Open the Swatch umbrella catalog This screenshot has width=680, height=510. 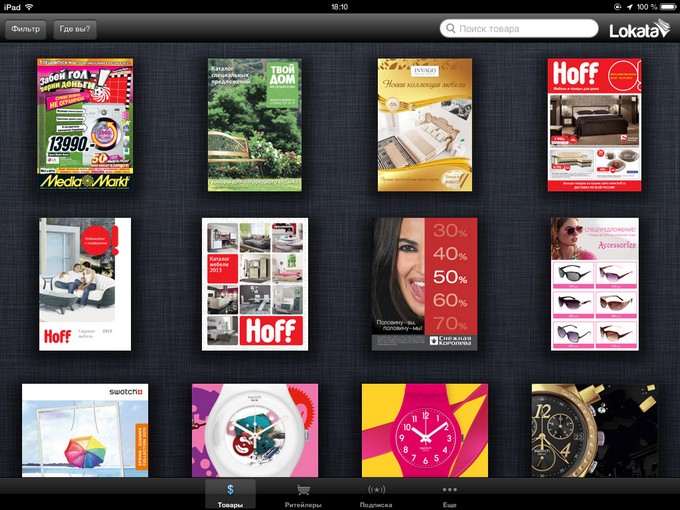85,430
